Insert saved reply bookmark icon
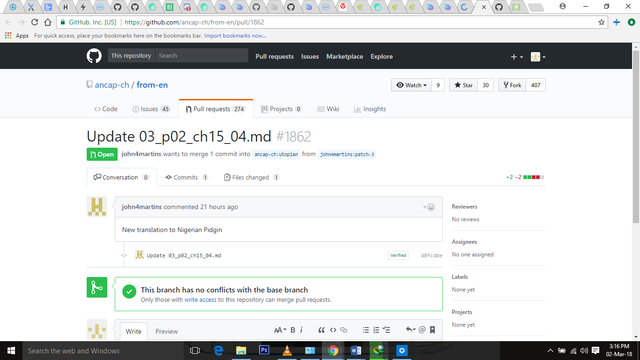 (432, 330)
